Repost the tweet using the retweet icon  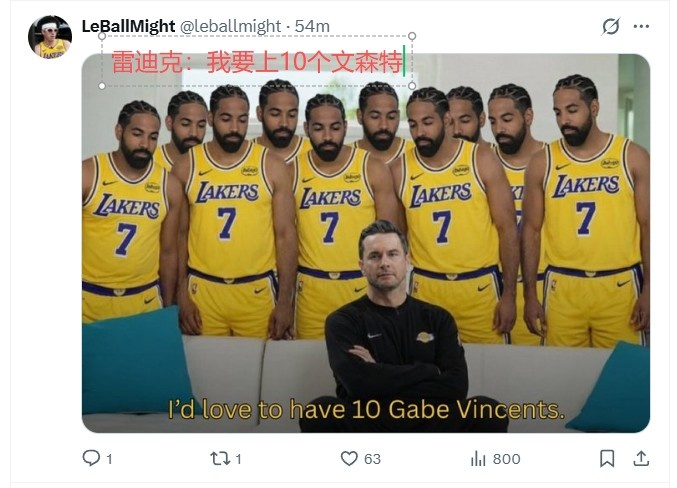click(220, 458)
